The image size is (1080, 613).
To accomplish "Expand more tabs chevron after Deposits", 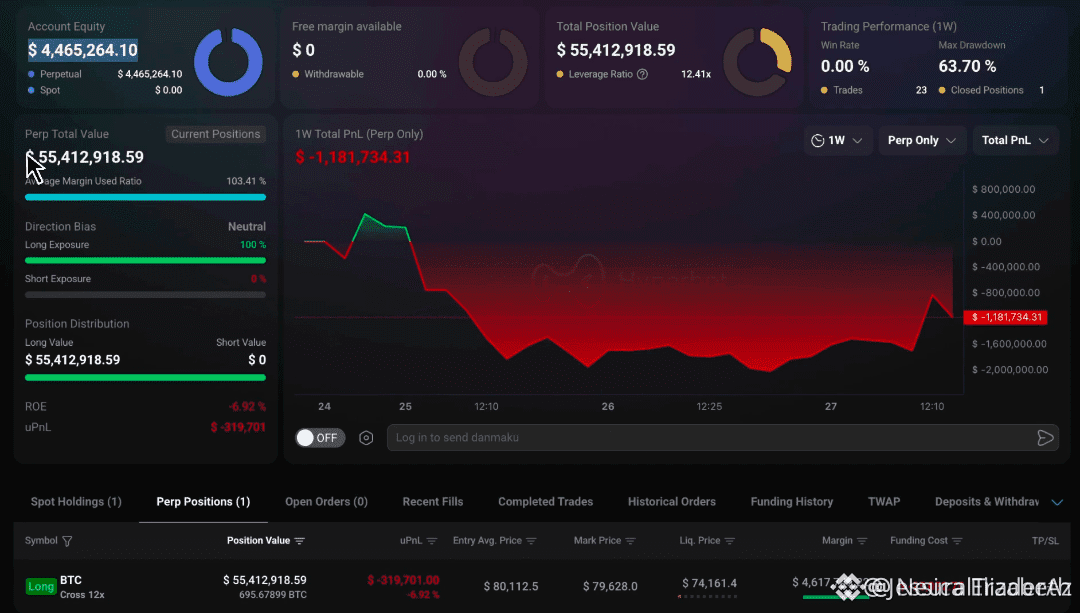I will pyautogui.click(x=1057, y=502).
